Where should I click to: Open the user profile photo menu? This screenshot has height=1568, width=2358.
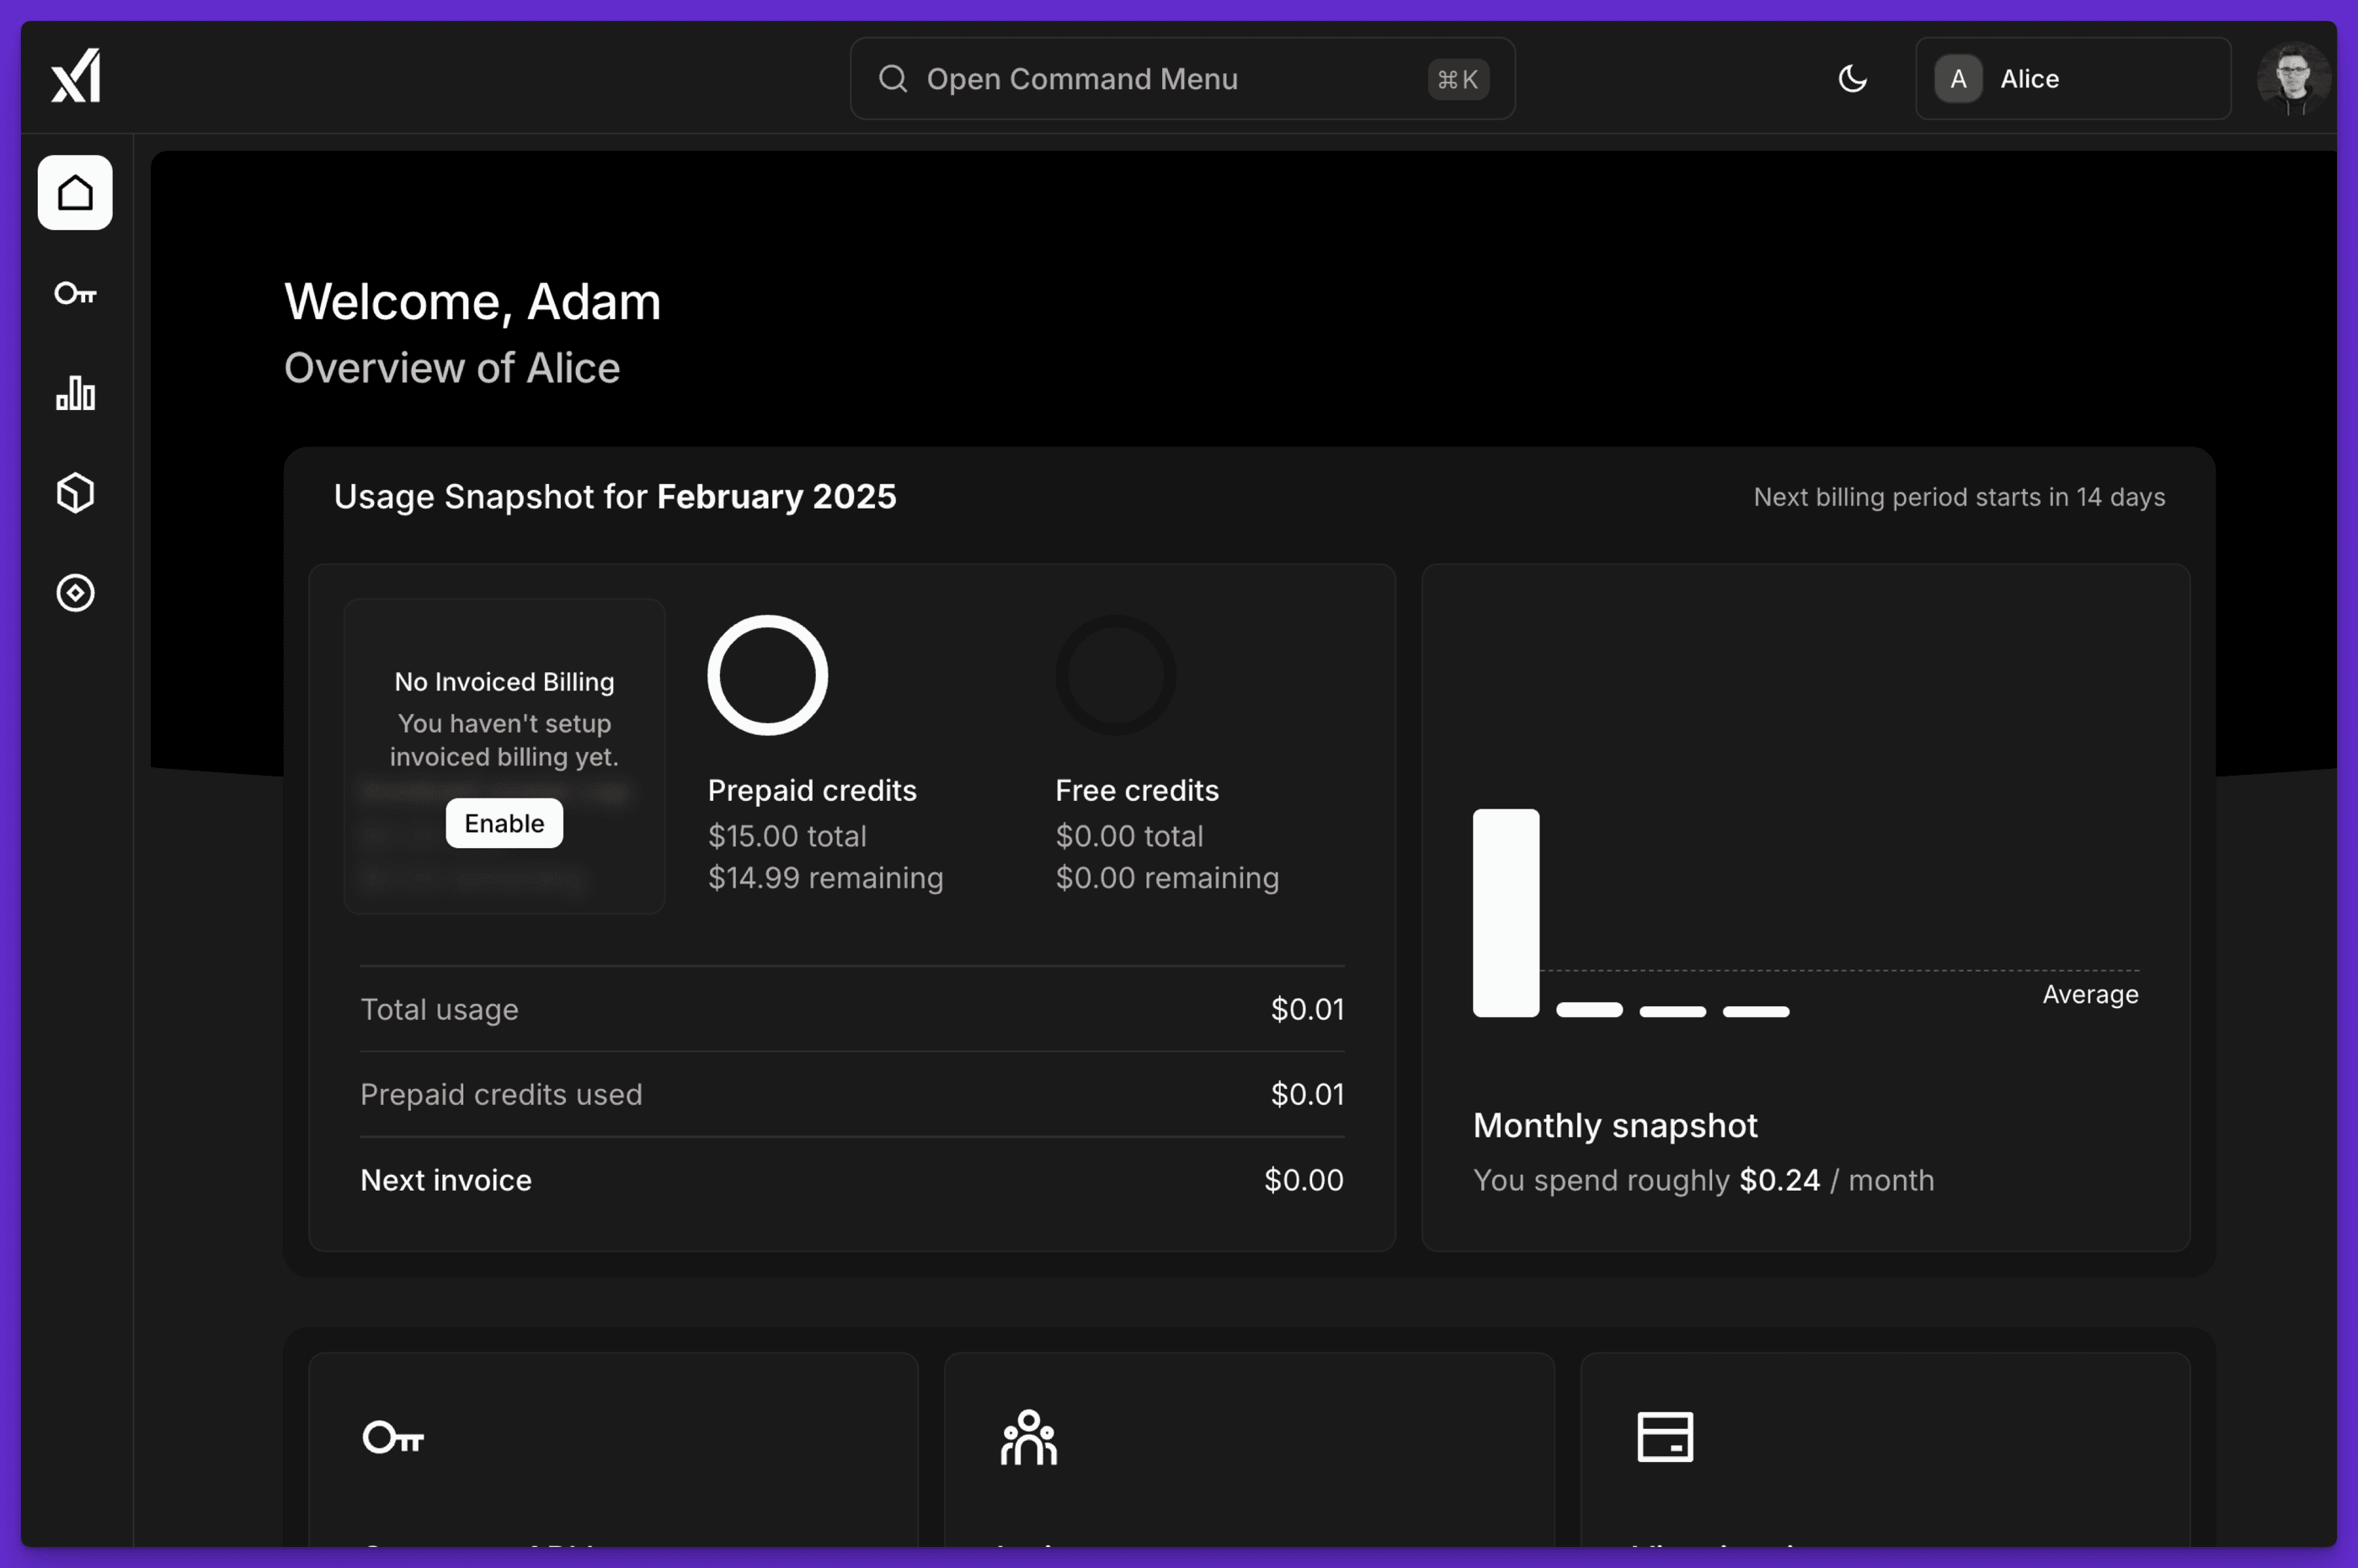click(x=2294, y=79)
